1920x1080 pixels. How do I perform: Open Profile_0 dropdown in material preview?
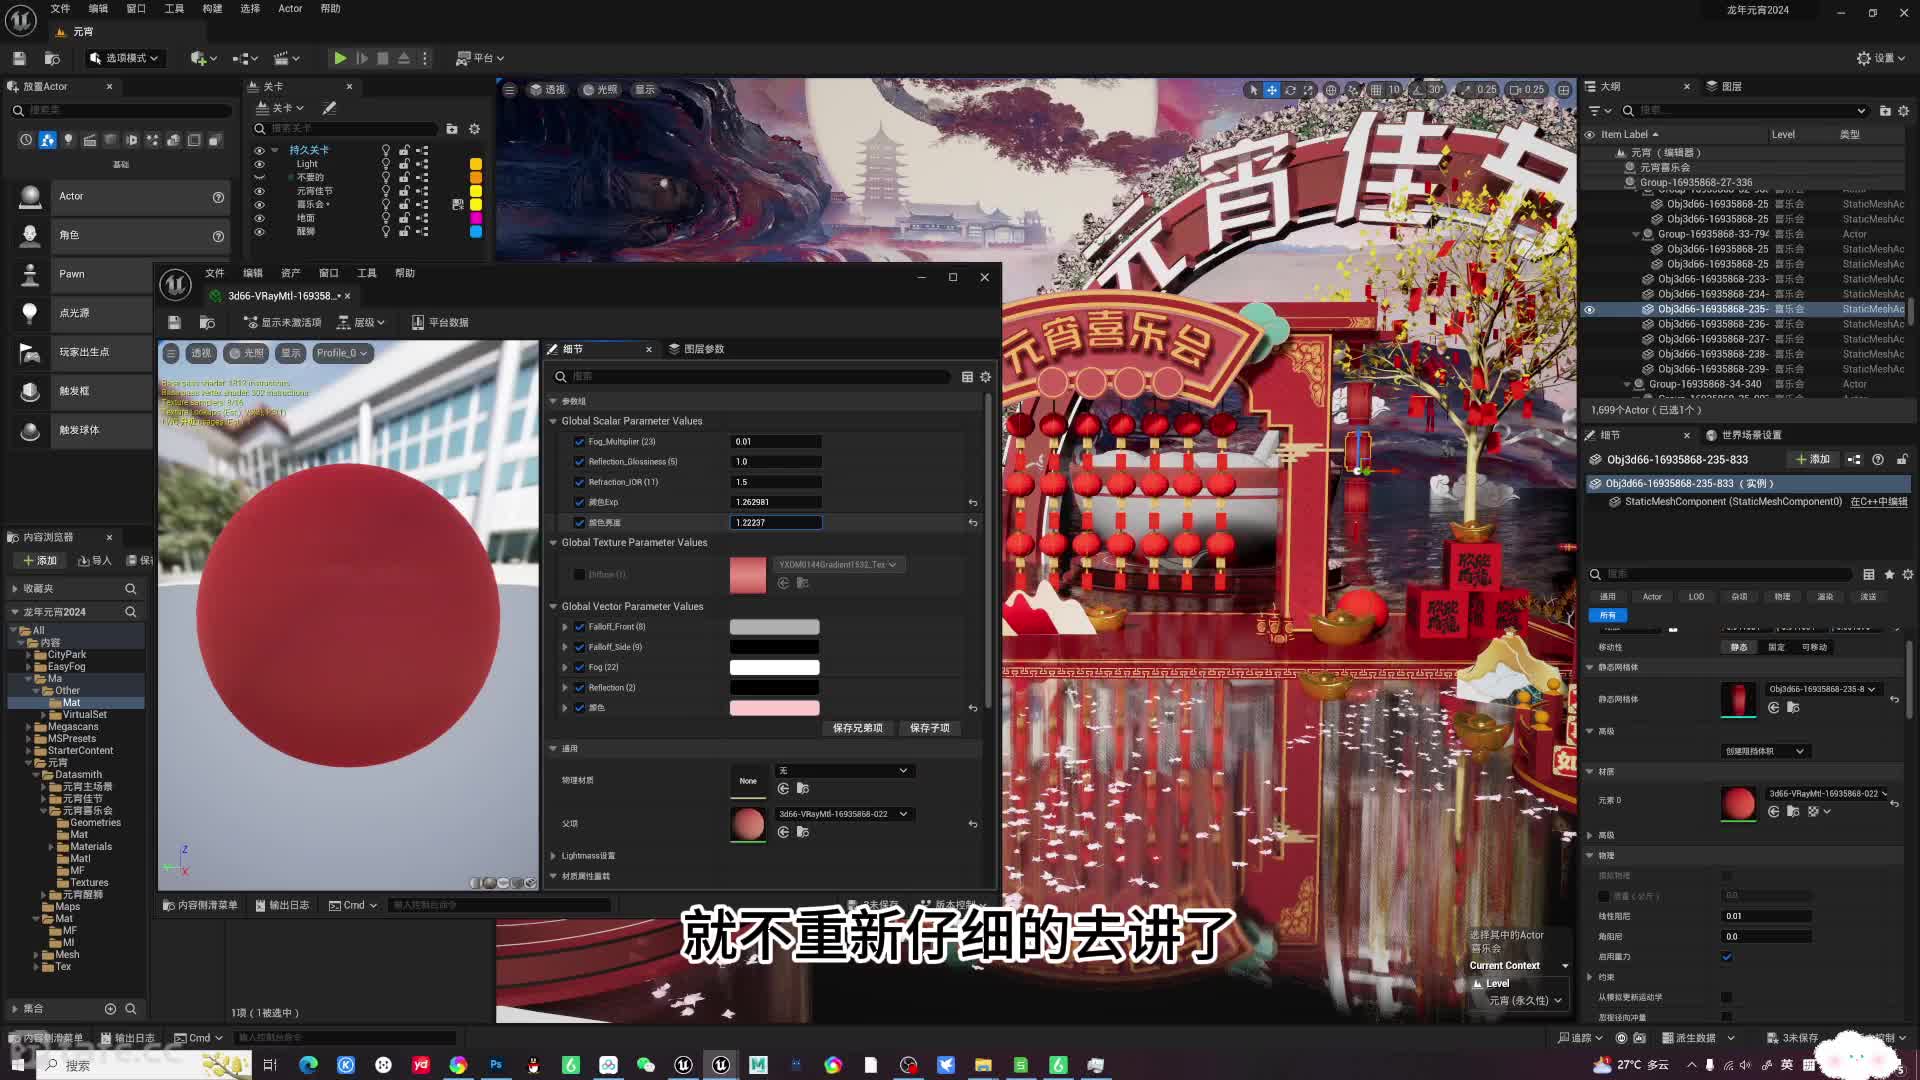point(342,353)
